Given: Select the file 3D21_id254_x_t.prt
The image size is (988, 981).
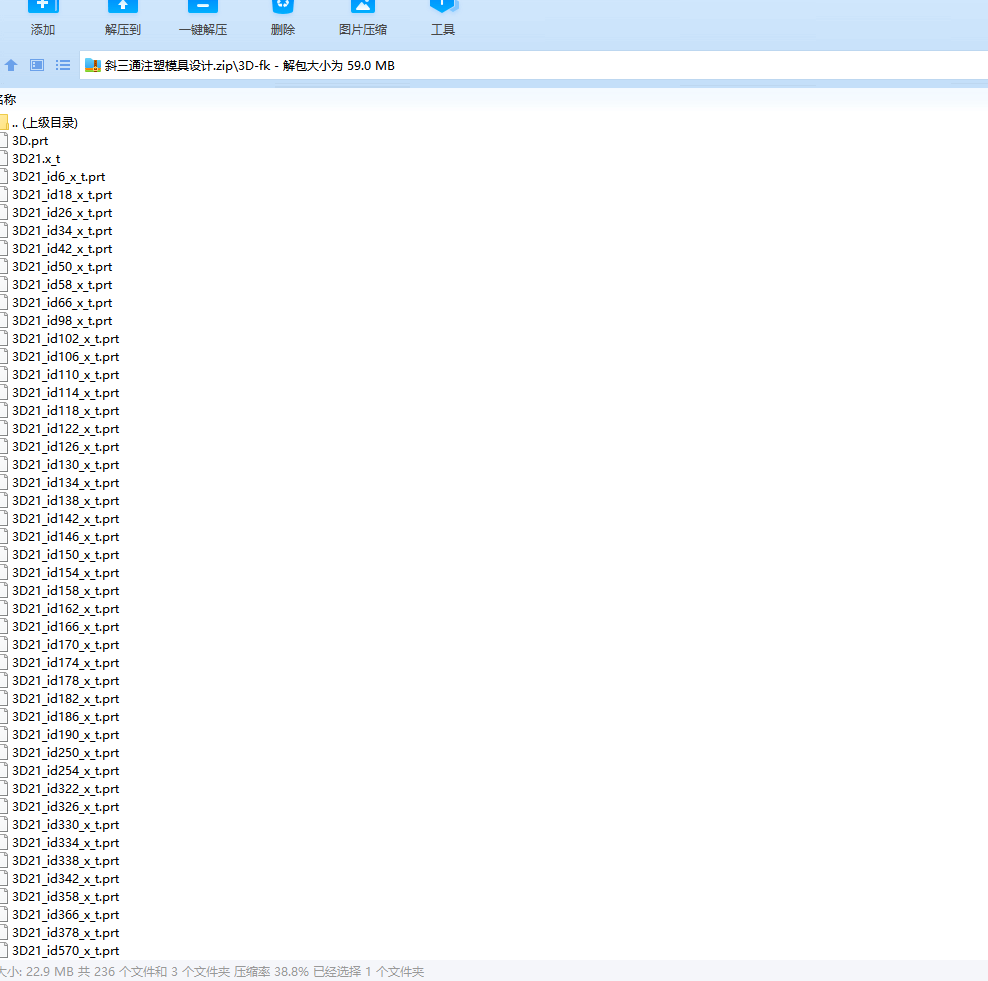Looking at the screenshot, I should [66, 771].
